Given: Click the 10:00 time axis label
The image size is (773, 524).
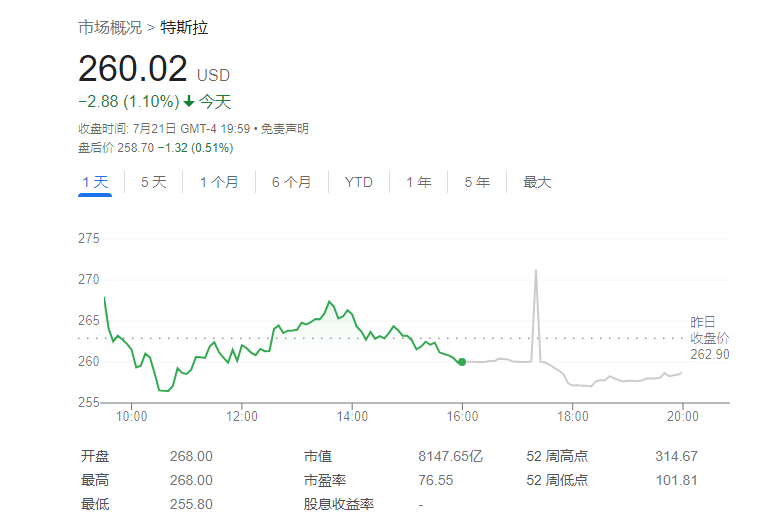Looking at the screenshot, I should (132, 417).
